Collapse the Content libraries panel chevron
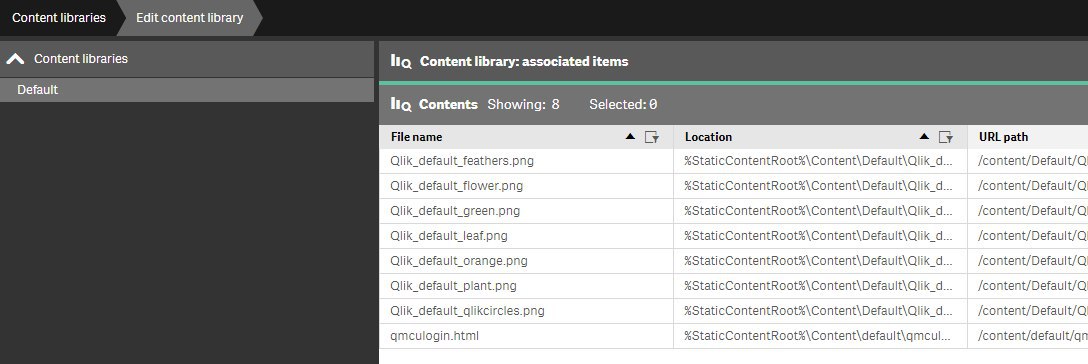Image resolution: width=1088 pixels, height=364 pixels. [15, 59]
